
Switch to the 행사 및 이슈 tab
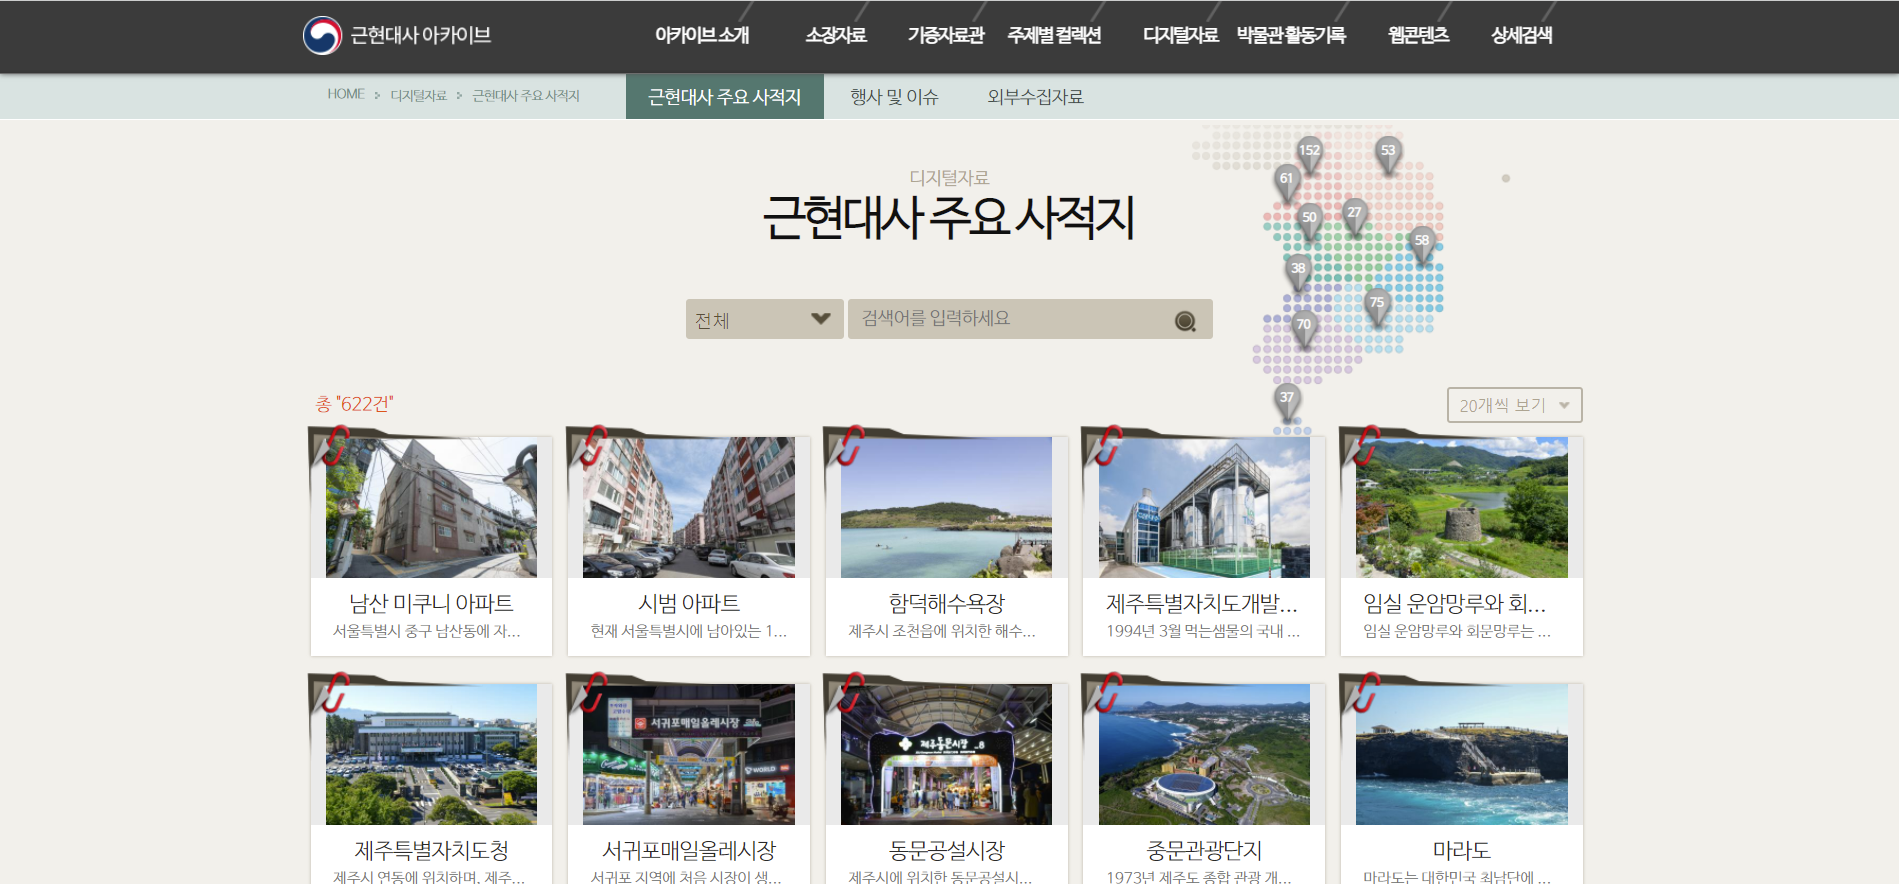tap(894, 97)
